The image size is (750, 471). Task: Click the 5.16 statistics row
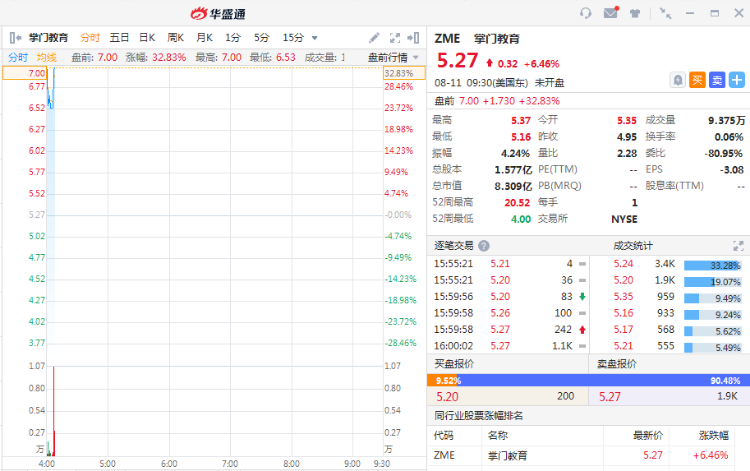[670, 315]
